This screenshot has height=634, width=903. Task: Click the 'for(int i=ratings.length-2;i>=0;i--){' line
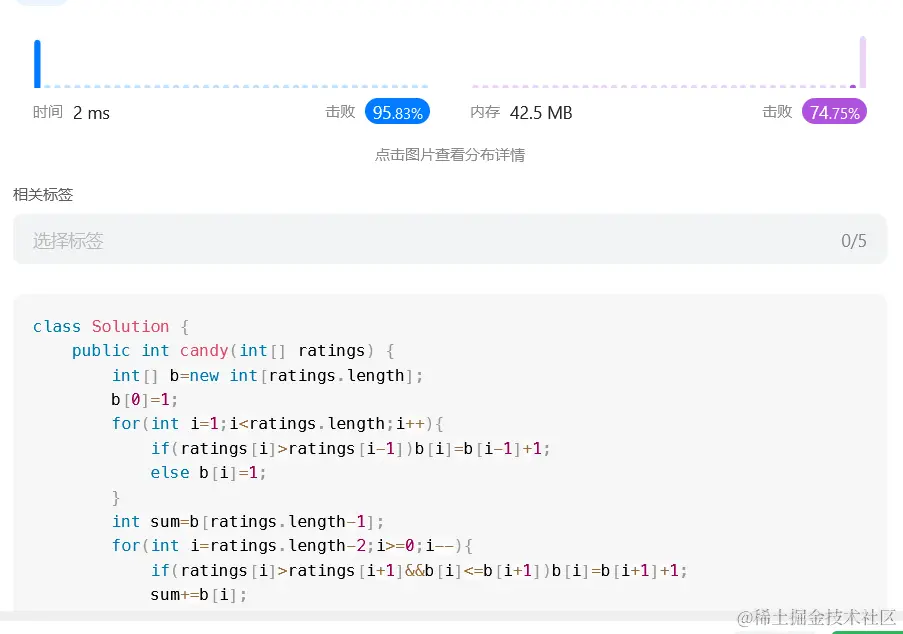click(x=292, y=546)
